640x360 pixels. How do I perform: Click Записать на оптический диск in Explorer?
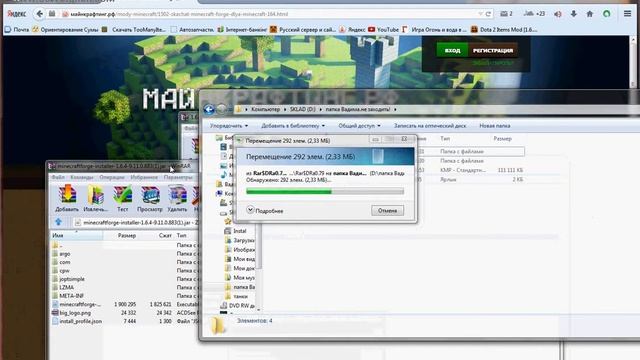click(x=430, y=126)
